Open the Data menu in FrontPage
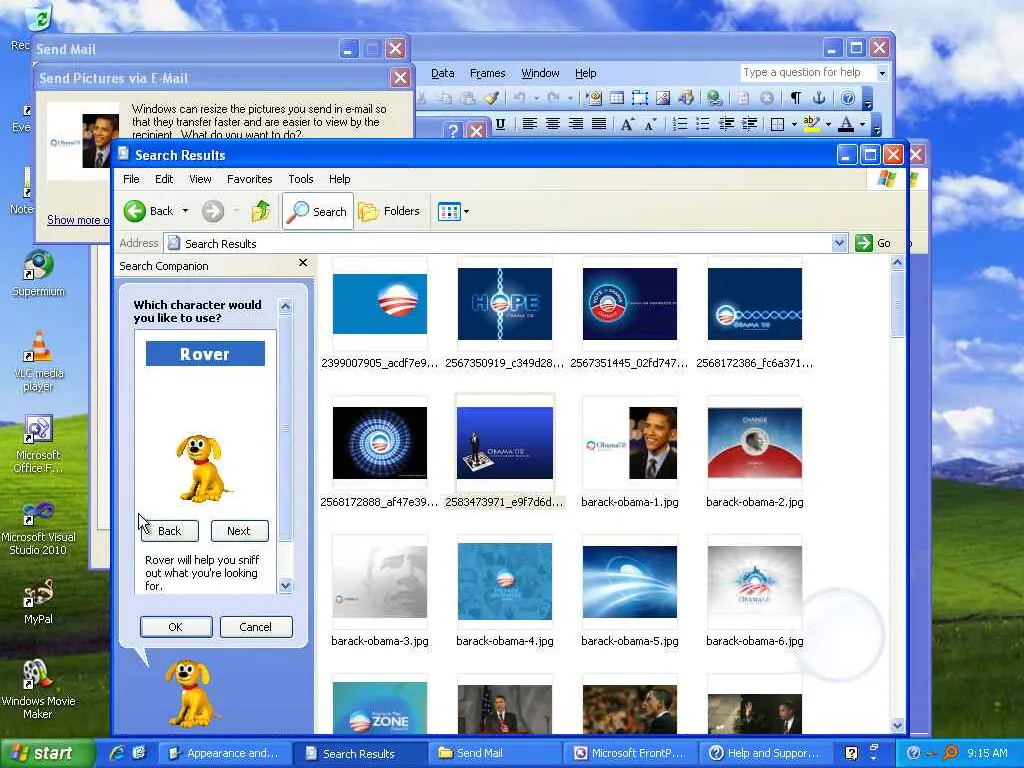 pyautogui.click(x=442, y=73)
